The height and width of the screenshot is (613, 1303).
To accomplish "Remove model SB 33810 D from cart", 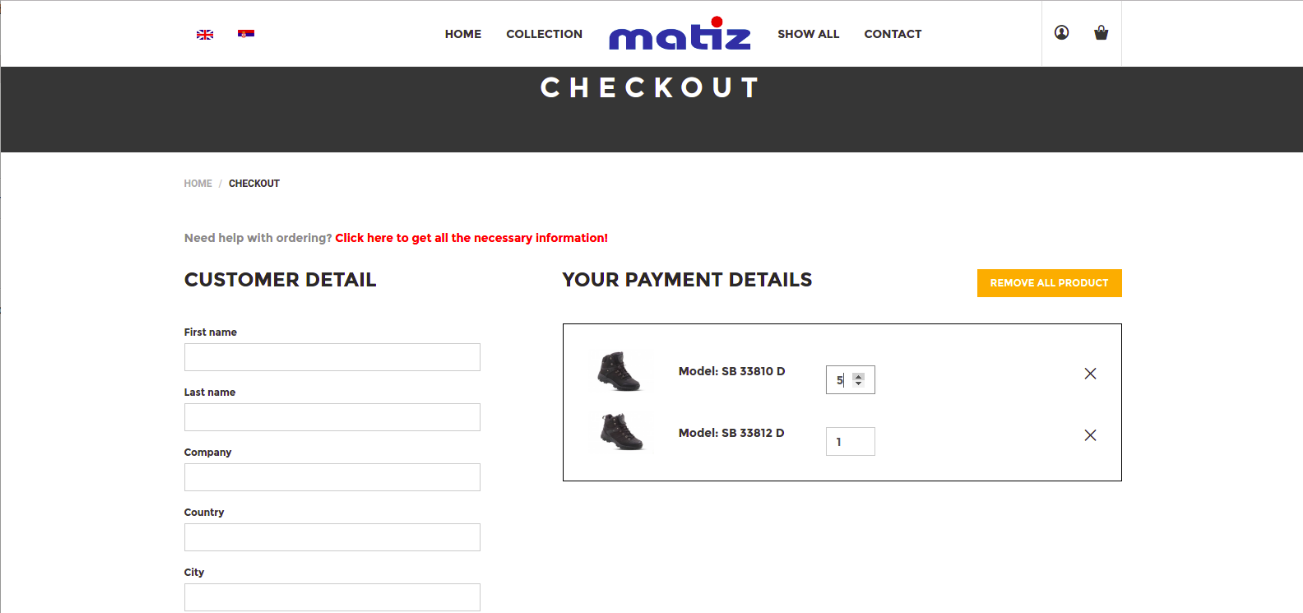I will [1090, 374].
